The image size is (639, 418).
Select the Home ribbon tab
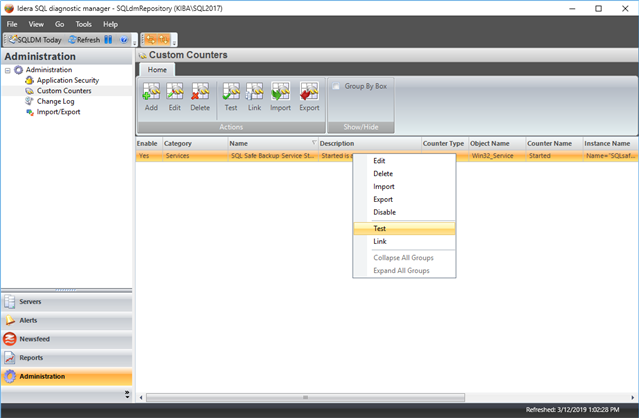(x=157, y=70)
